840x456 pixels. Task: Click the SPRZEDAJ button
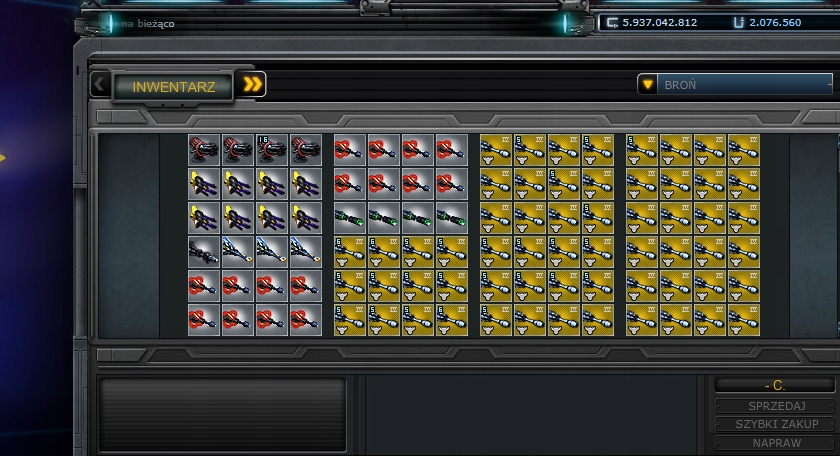776,406
